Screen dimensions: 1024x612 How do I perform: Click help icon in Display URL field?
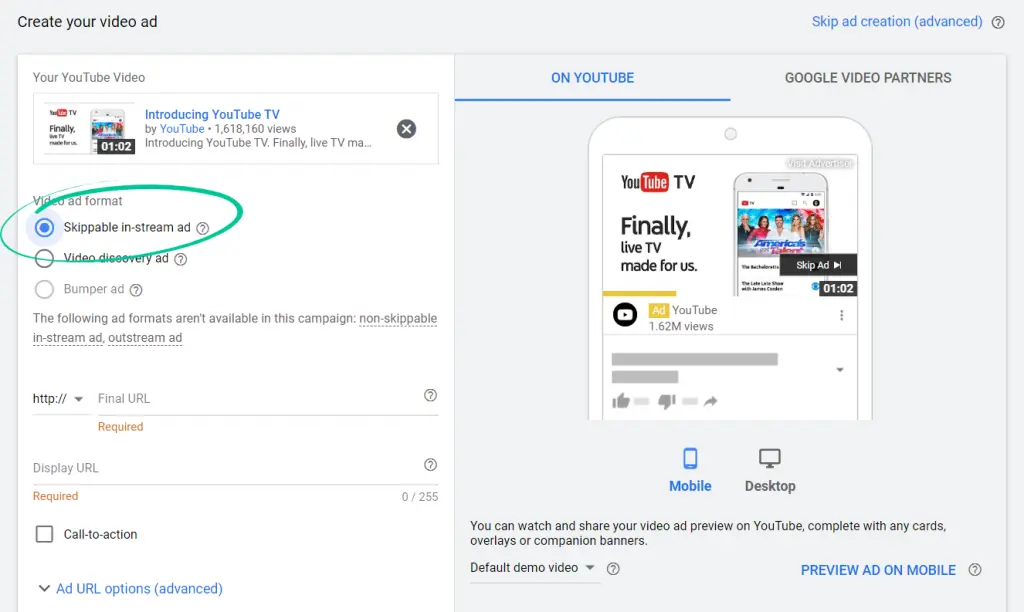tap(430, 465)
